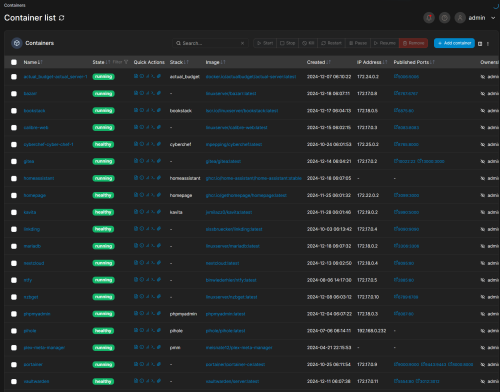Check the mariadb row checkbox
This screenshot has height=392, width=500.
coord(14,246)
